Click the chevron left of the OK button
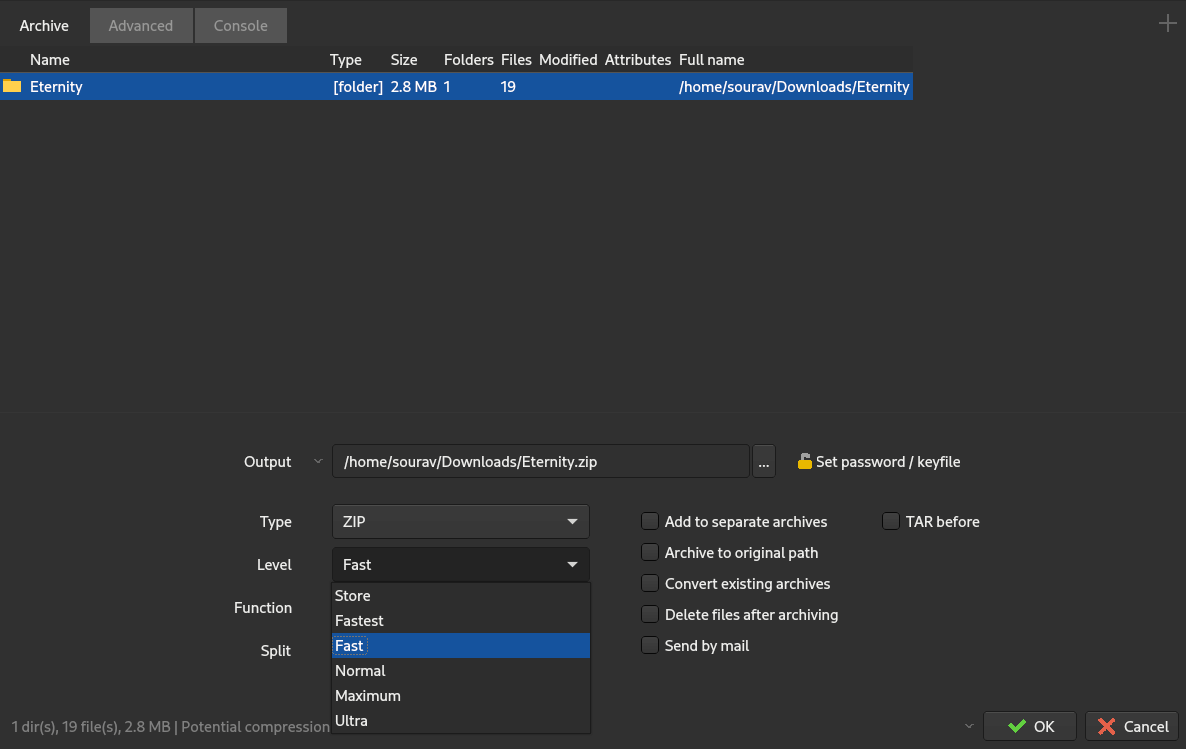The width and height of the screenshot is (1186, 749). click(x=968, y=726)
